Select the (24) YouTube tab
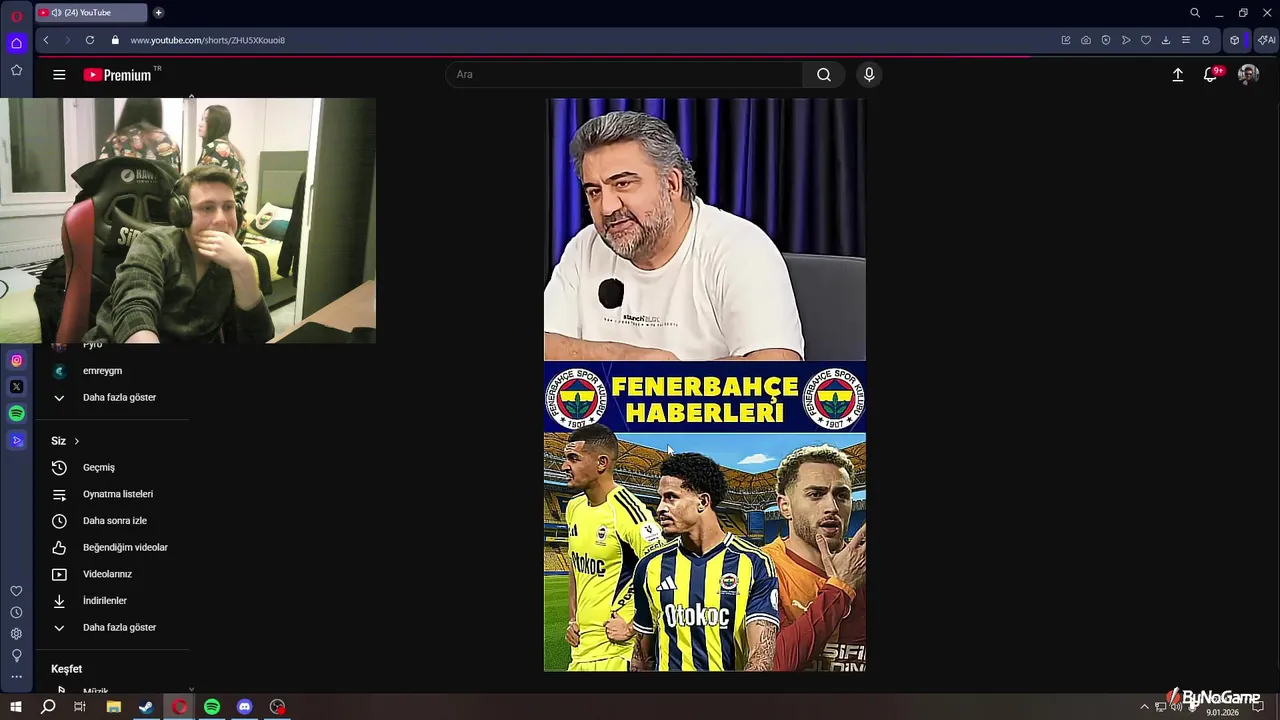1280x720 pixels. (90, 13)
